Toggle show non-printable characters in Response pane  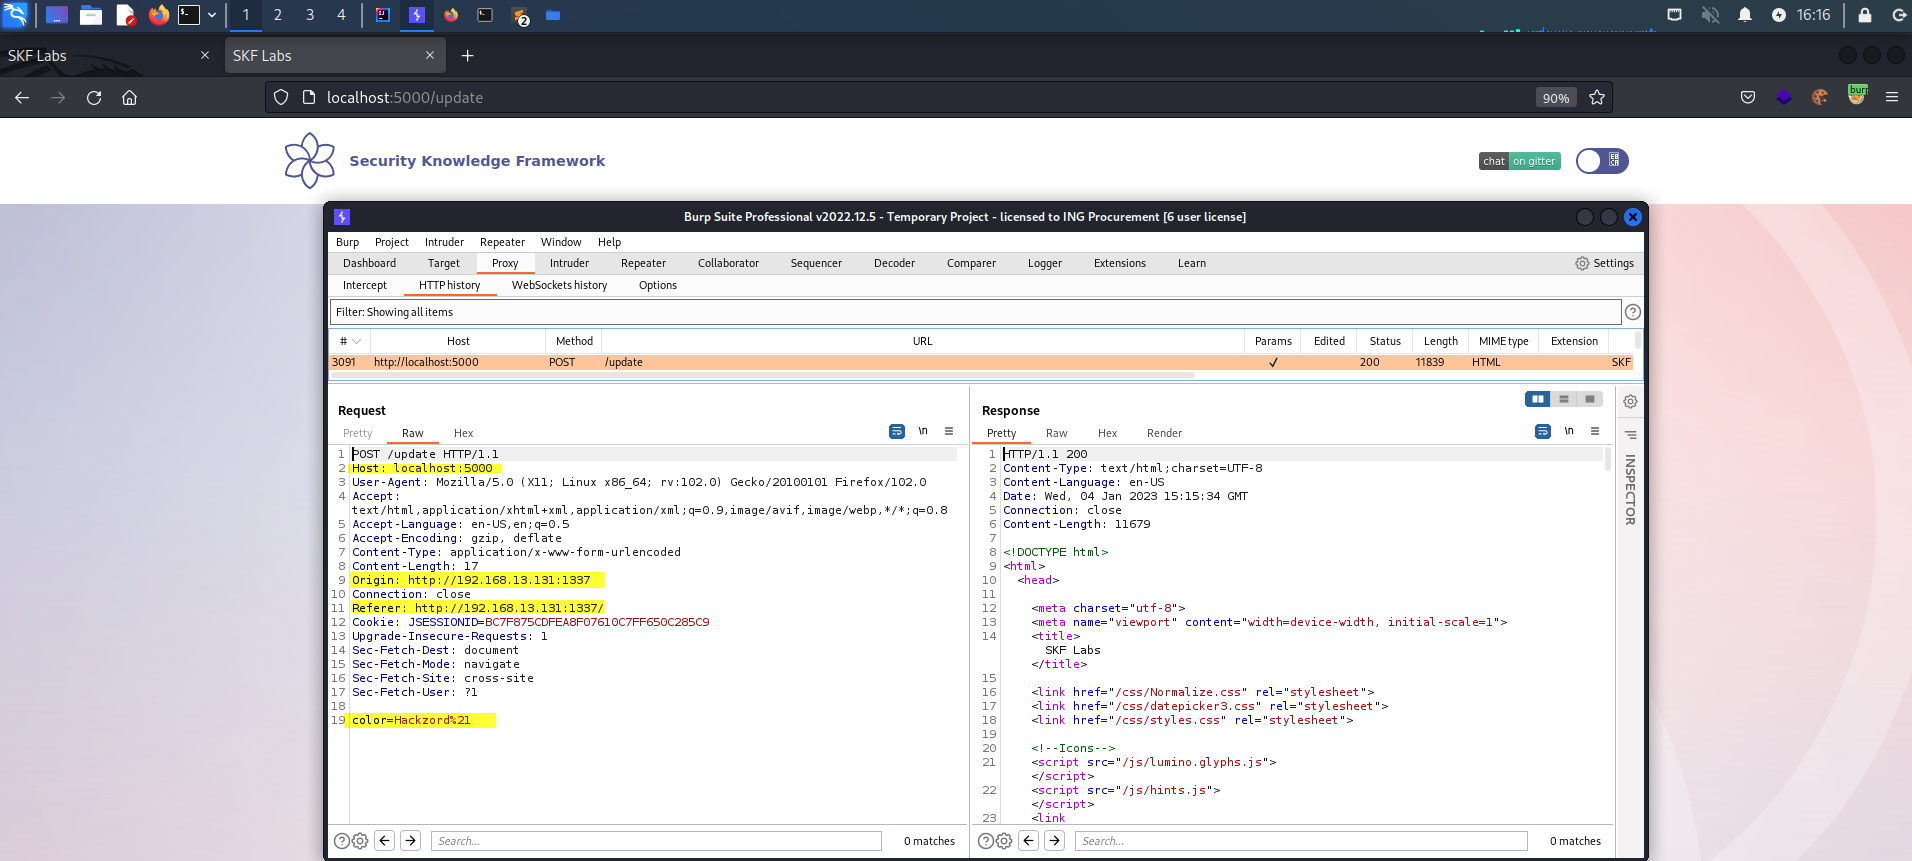(1569, 431)
